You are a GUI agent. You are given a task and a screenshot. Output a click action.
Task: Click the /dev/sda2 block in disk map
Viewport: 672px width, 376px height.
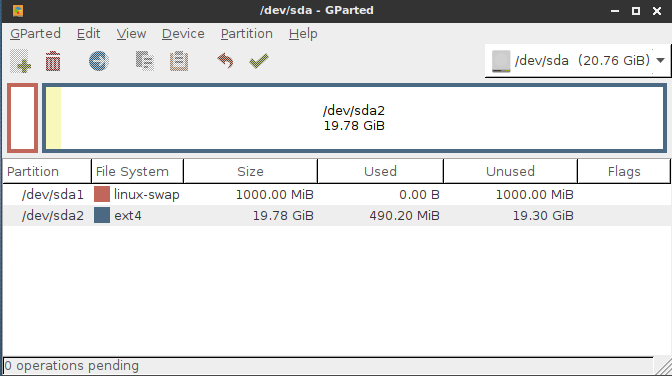click(x=354, y=118)
